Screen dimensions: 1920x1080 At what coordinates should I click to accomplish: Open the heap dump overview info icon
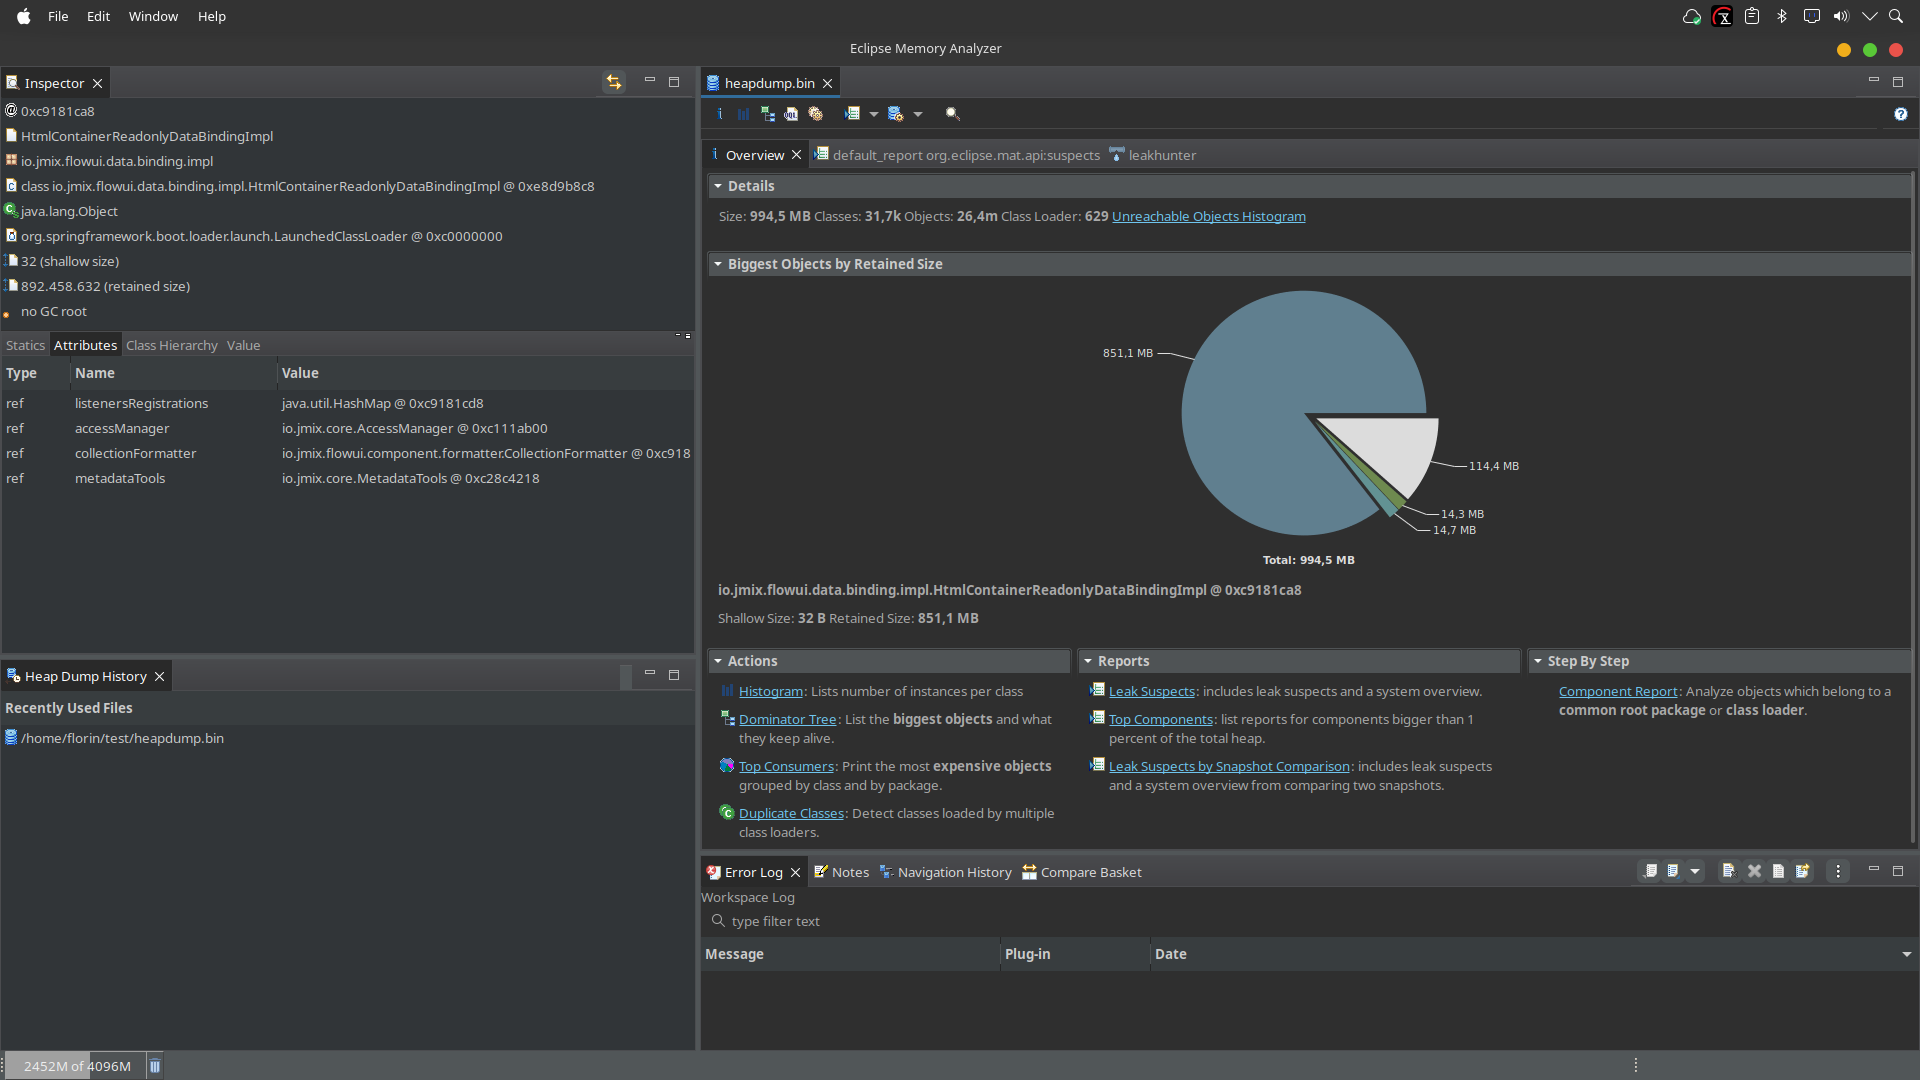click(720, 114)
